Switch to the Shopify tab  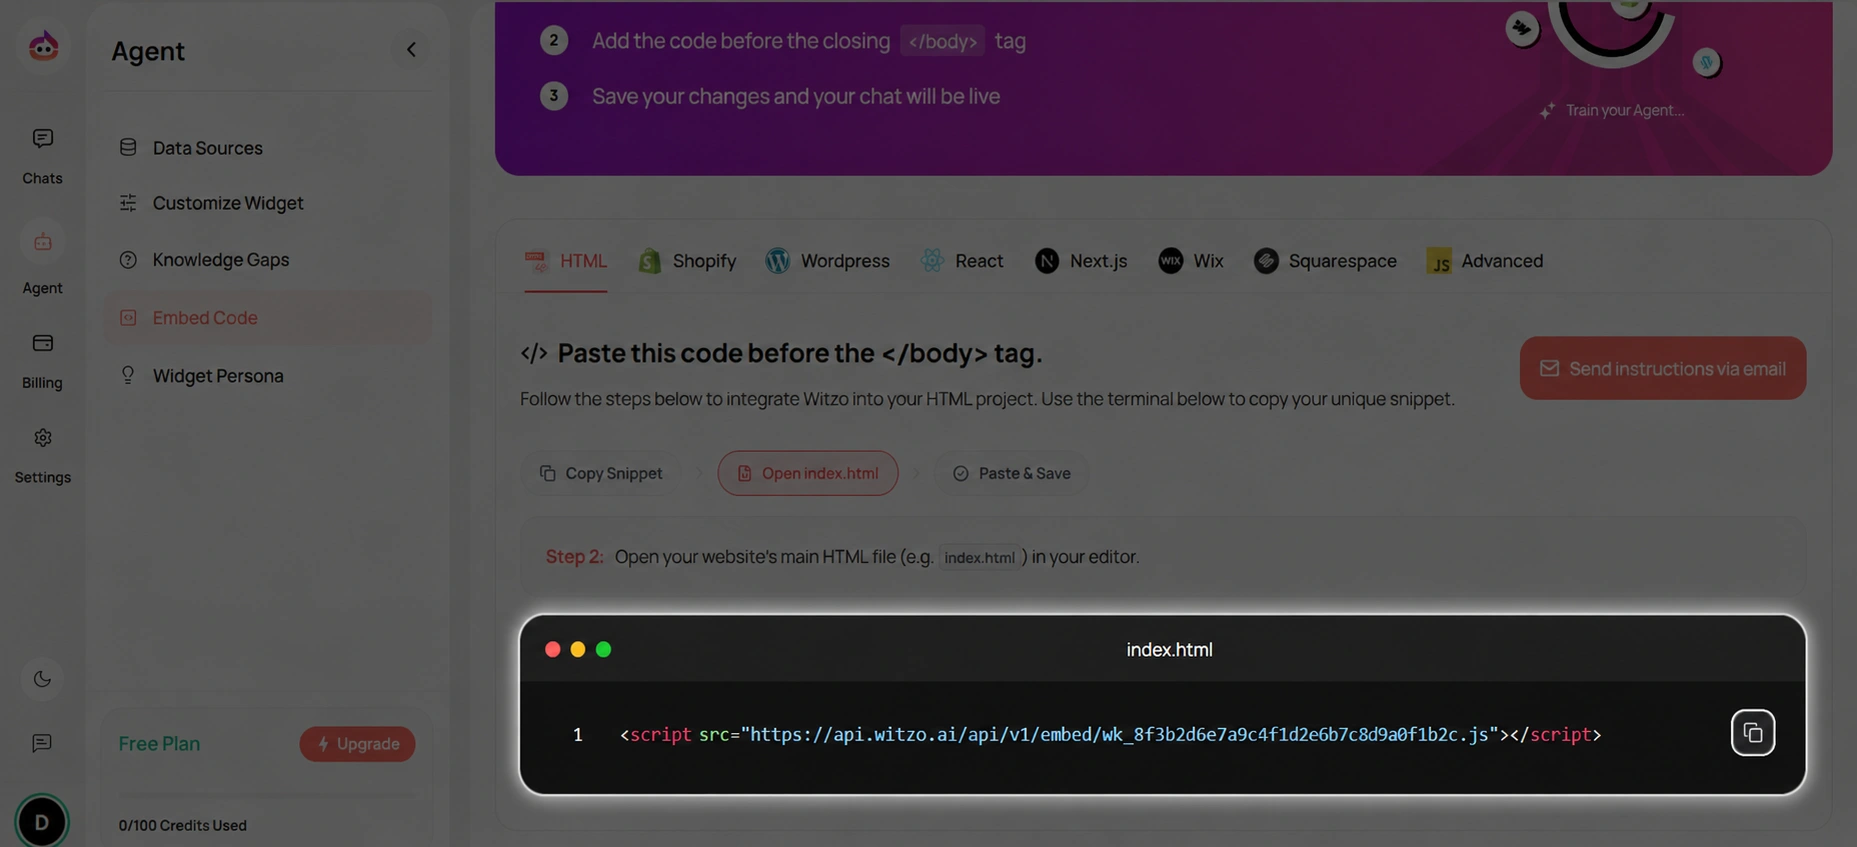pos(687,261)
